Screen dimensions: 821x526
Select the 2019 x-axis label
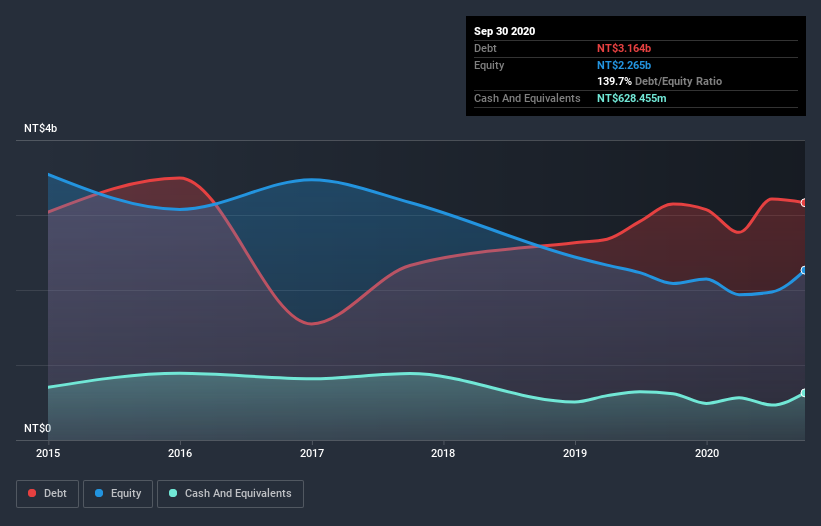coord(575,453)
